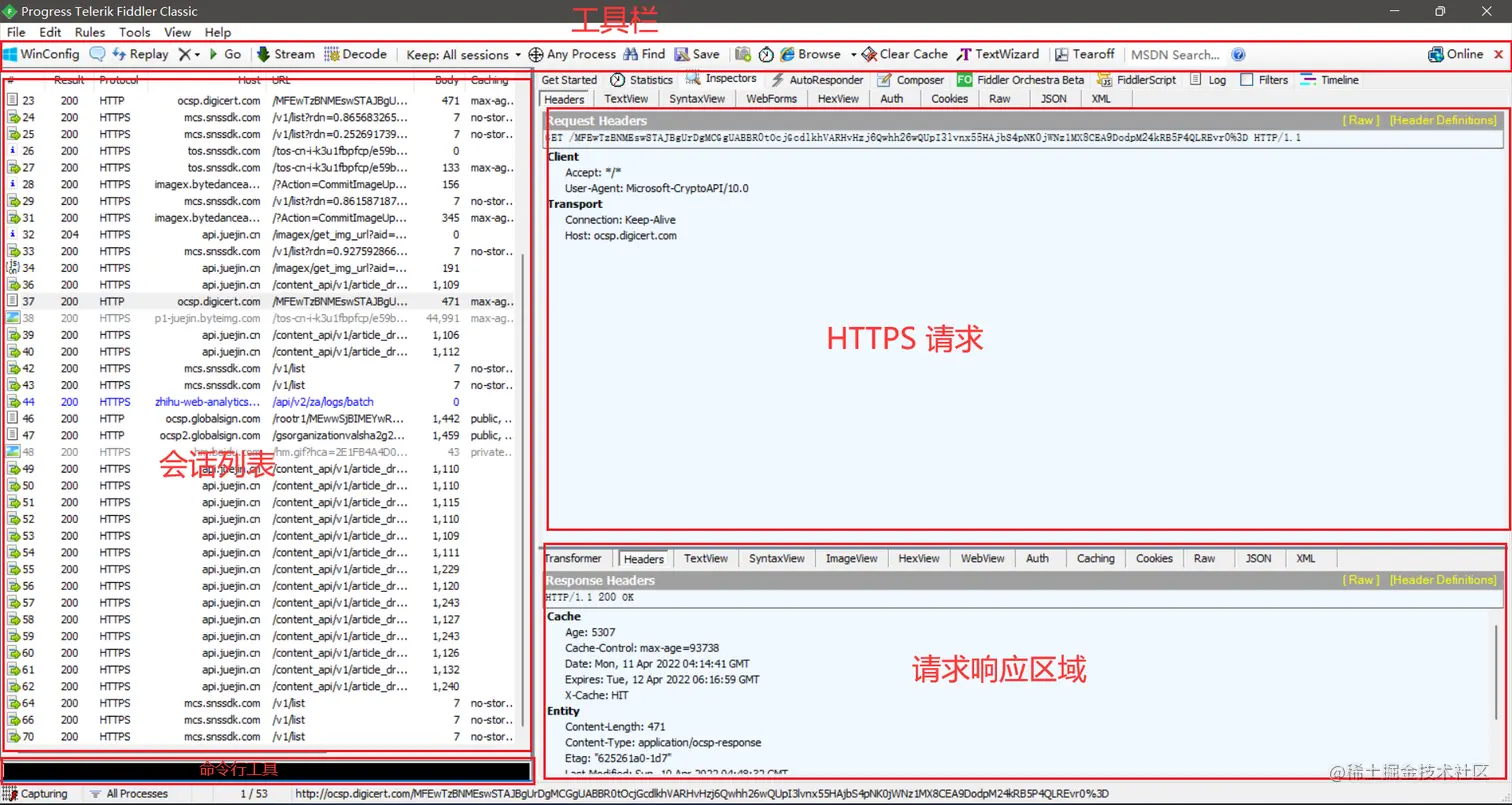The width and height of the screenshot is (1512, 805).
Task: Open Fiddler Orchestra Beta tab
Action: pos(1020,80)
